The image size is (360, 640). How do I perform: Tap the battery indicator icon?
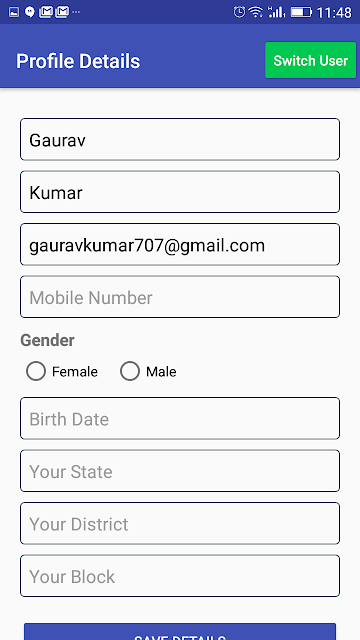[x=301, y=12]
